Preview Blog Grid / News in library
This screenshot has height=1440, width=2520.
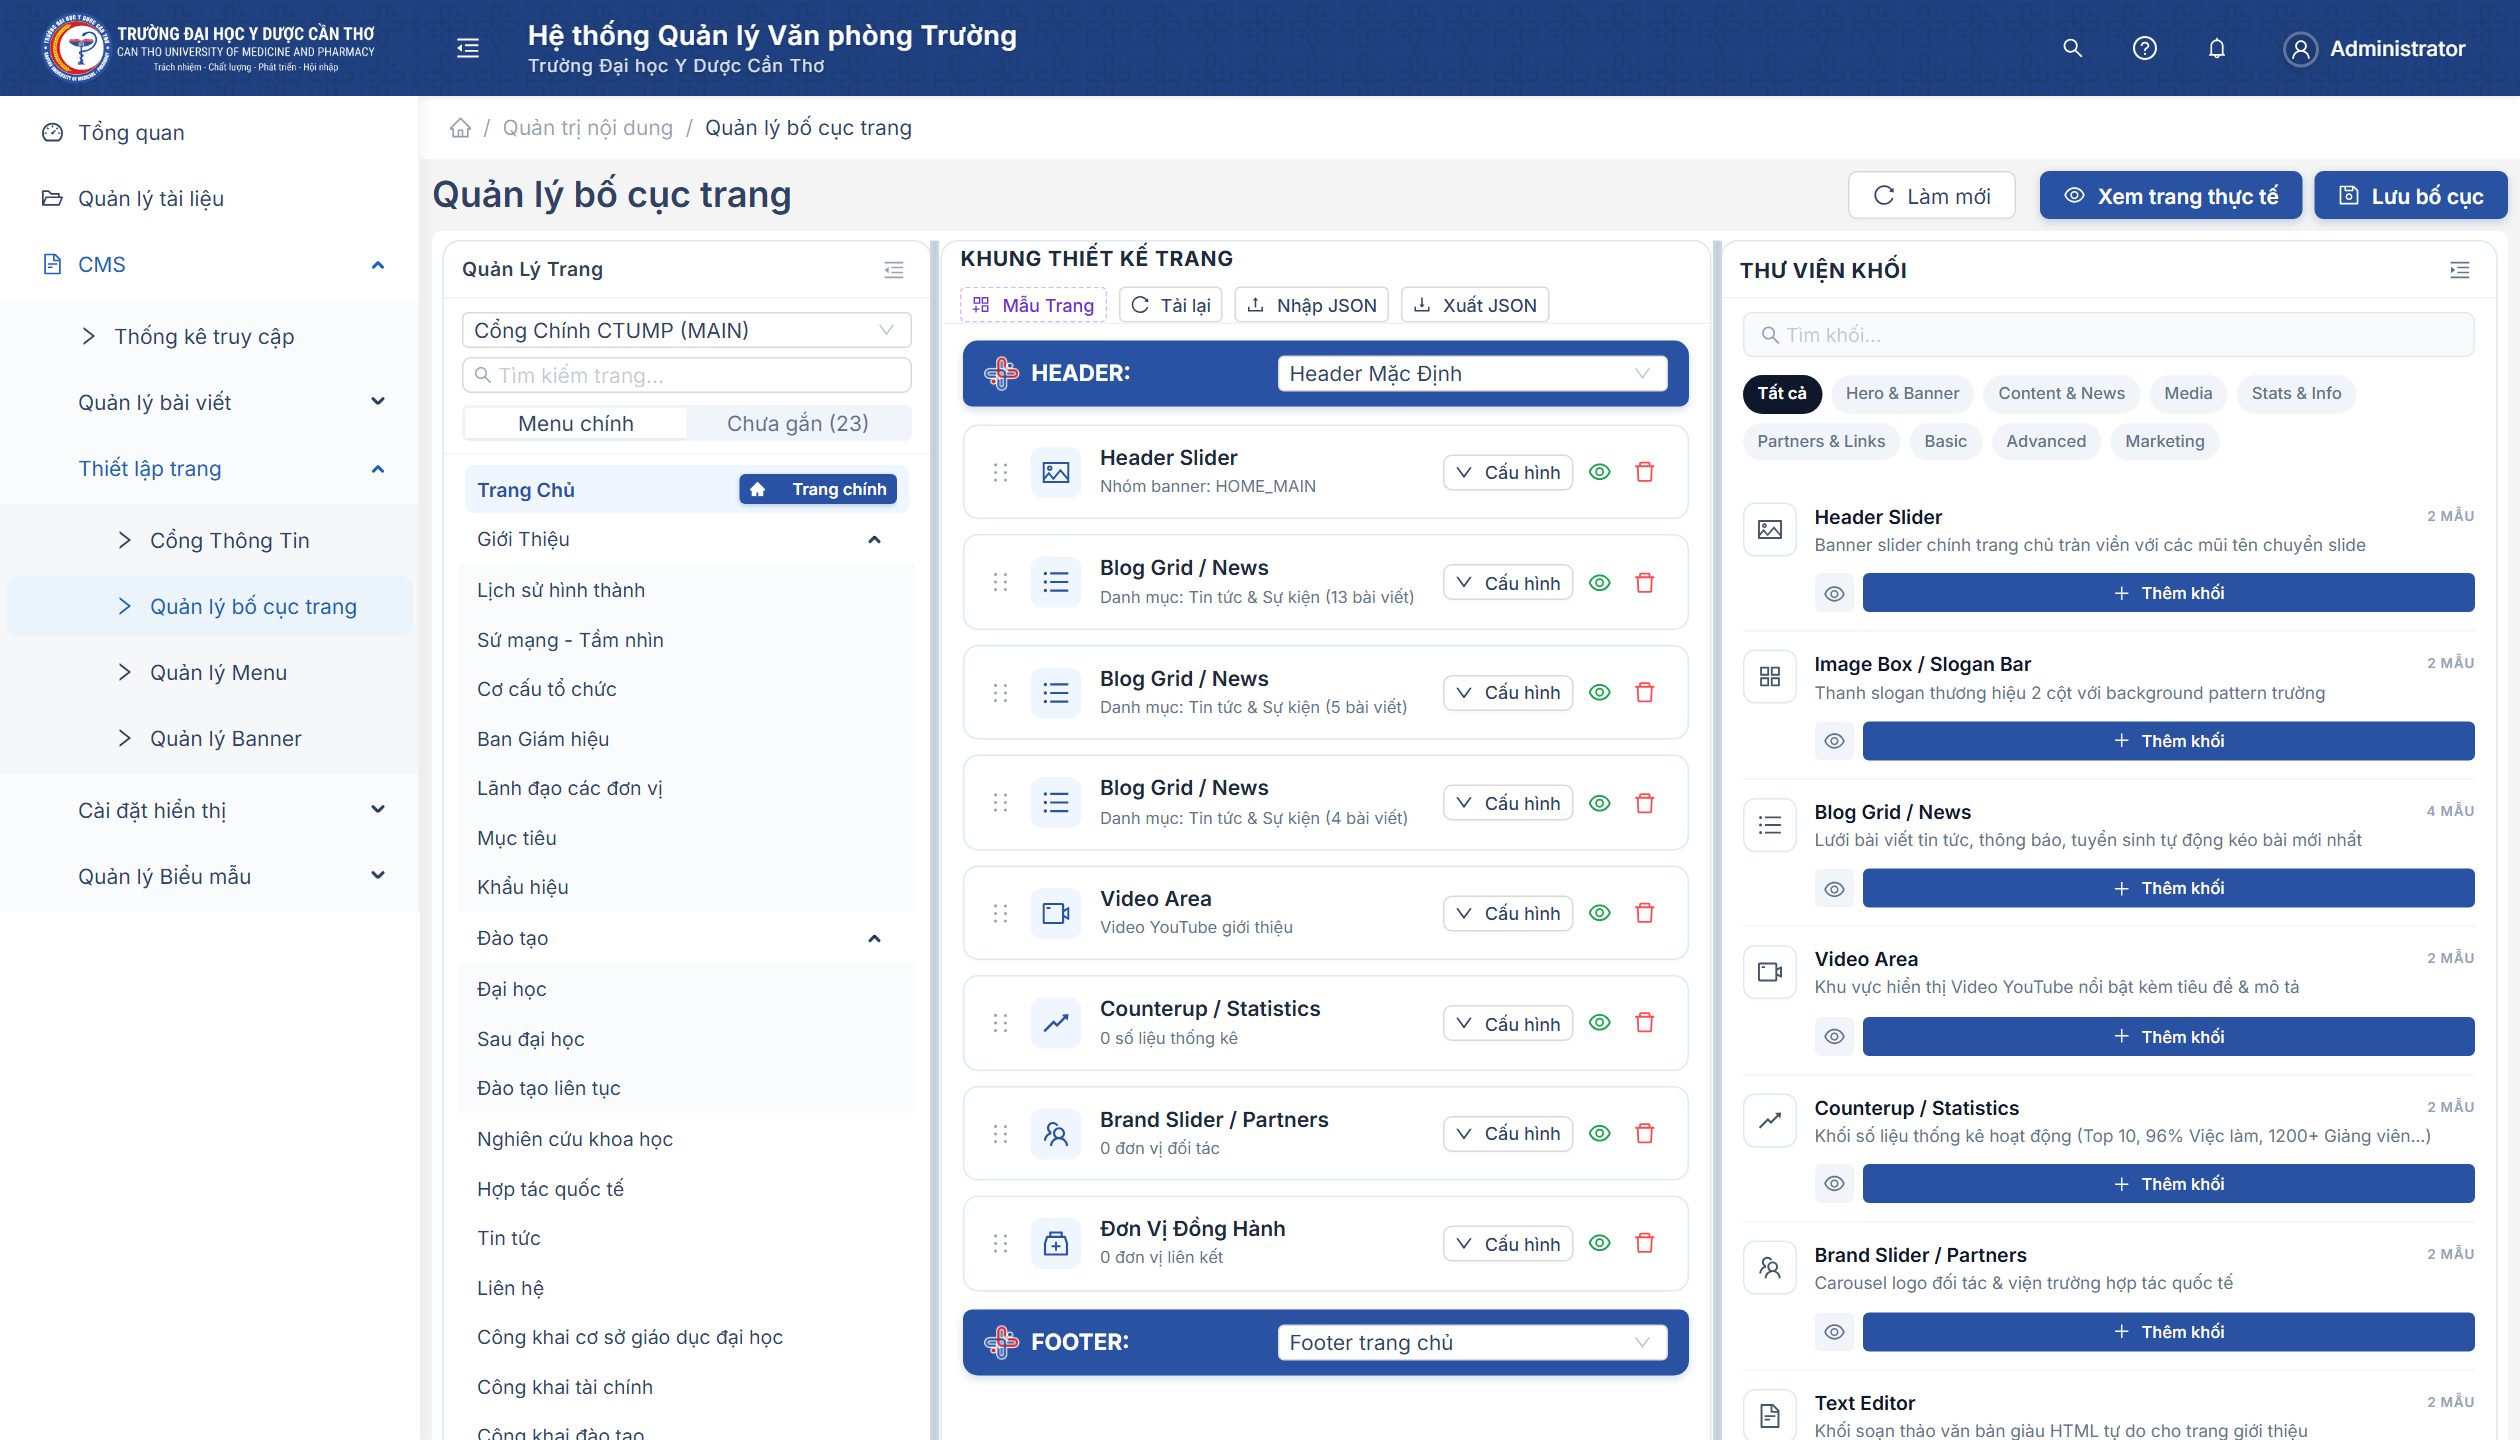(x=1834, y=888)
